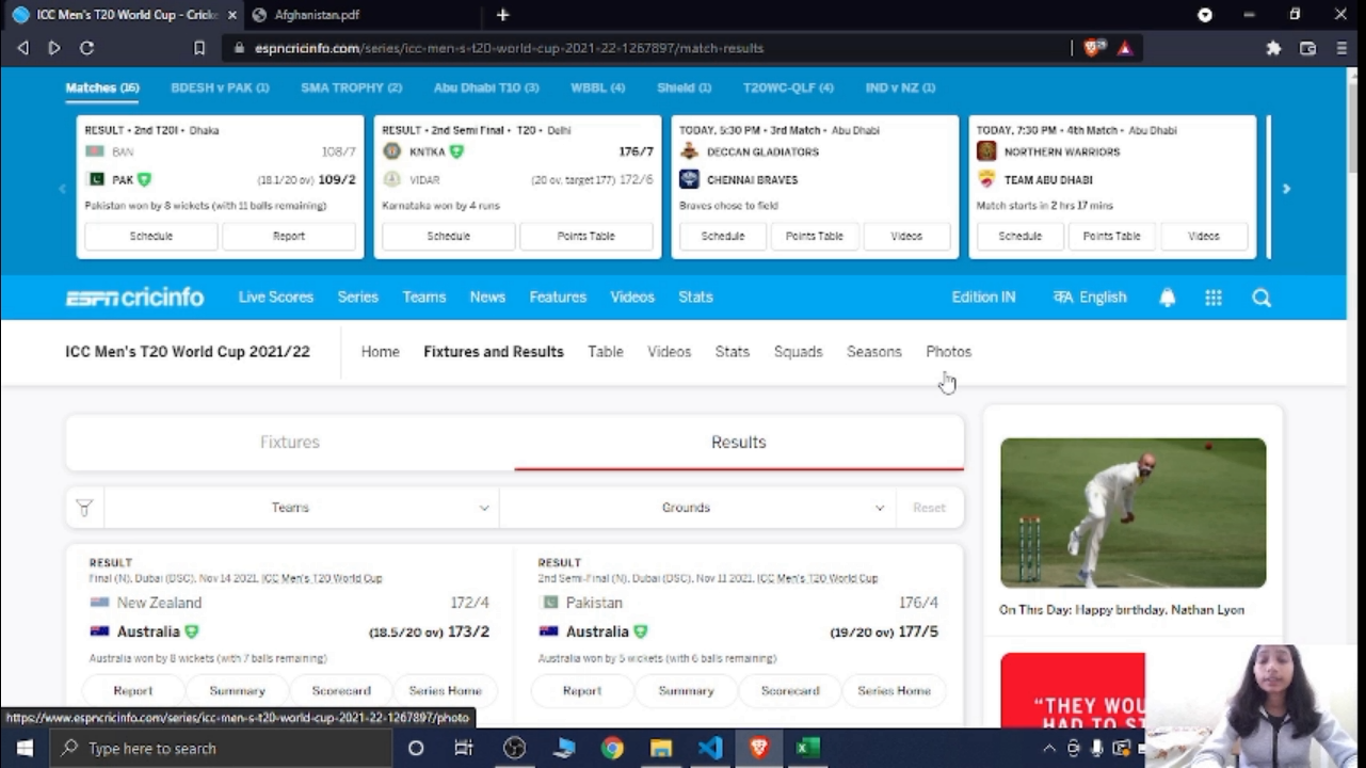The height and width of the screenshot is (768, 1366).
Task: Bookmark this page using bookmark icon
Action: coord(199,48)
